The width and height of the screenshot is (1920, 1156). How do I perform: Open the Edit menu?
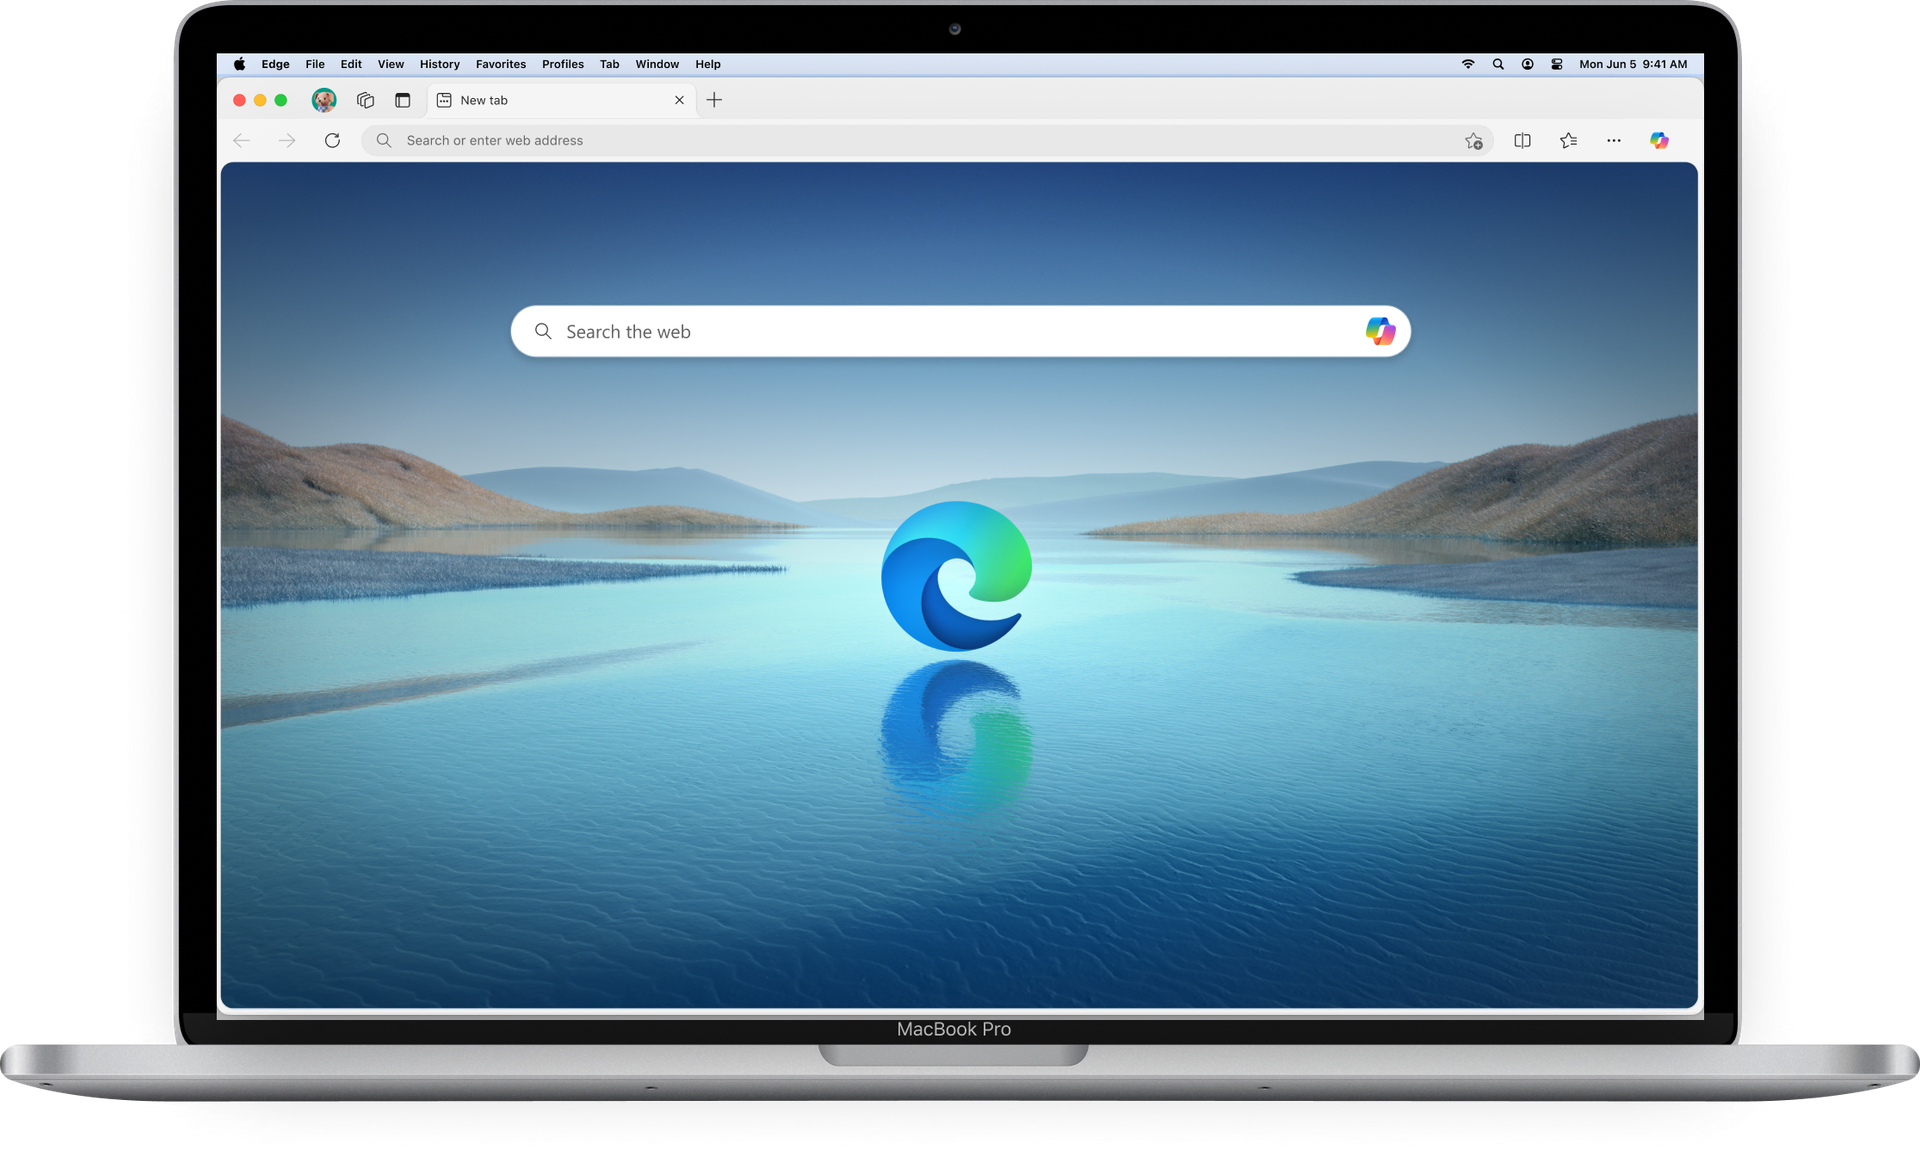point(351,64)
